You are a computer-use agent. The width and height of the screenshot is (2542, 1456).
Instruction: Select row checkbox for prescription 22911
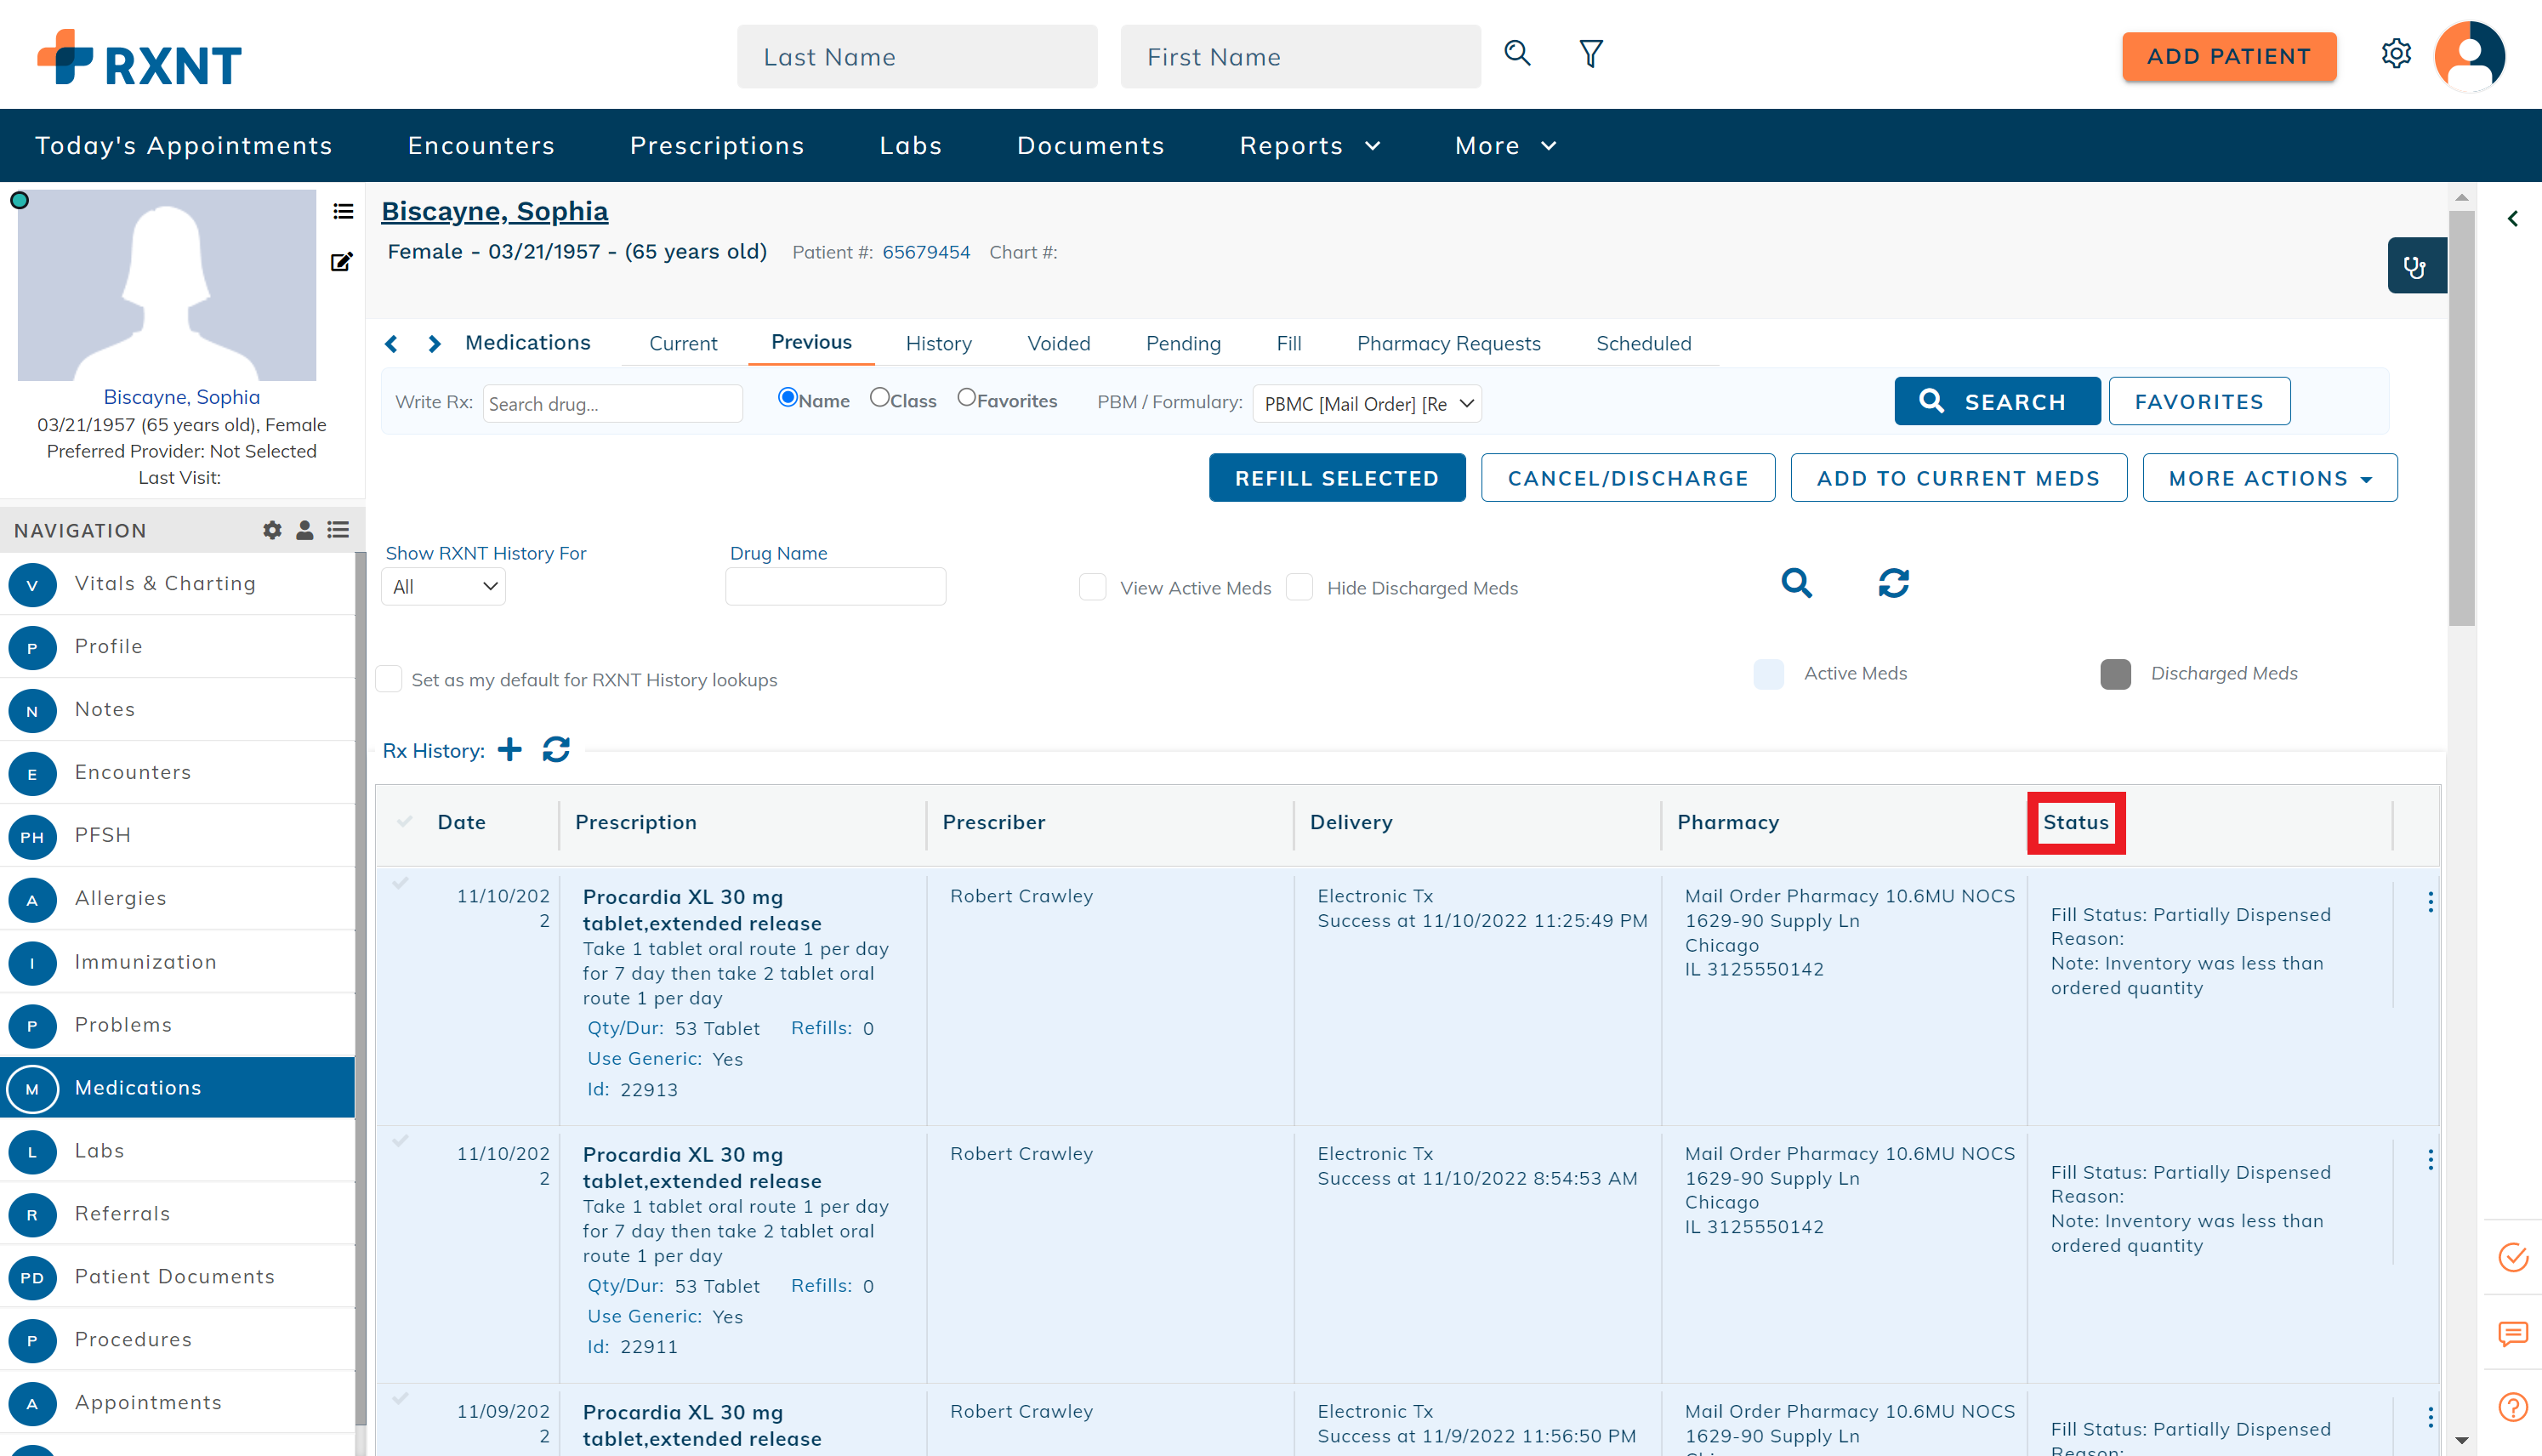[x=401, y=1141]
